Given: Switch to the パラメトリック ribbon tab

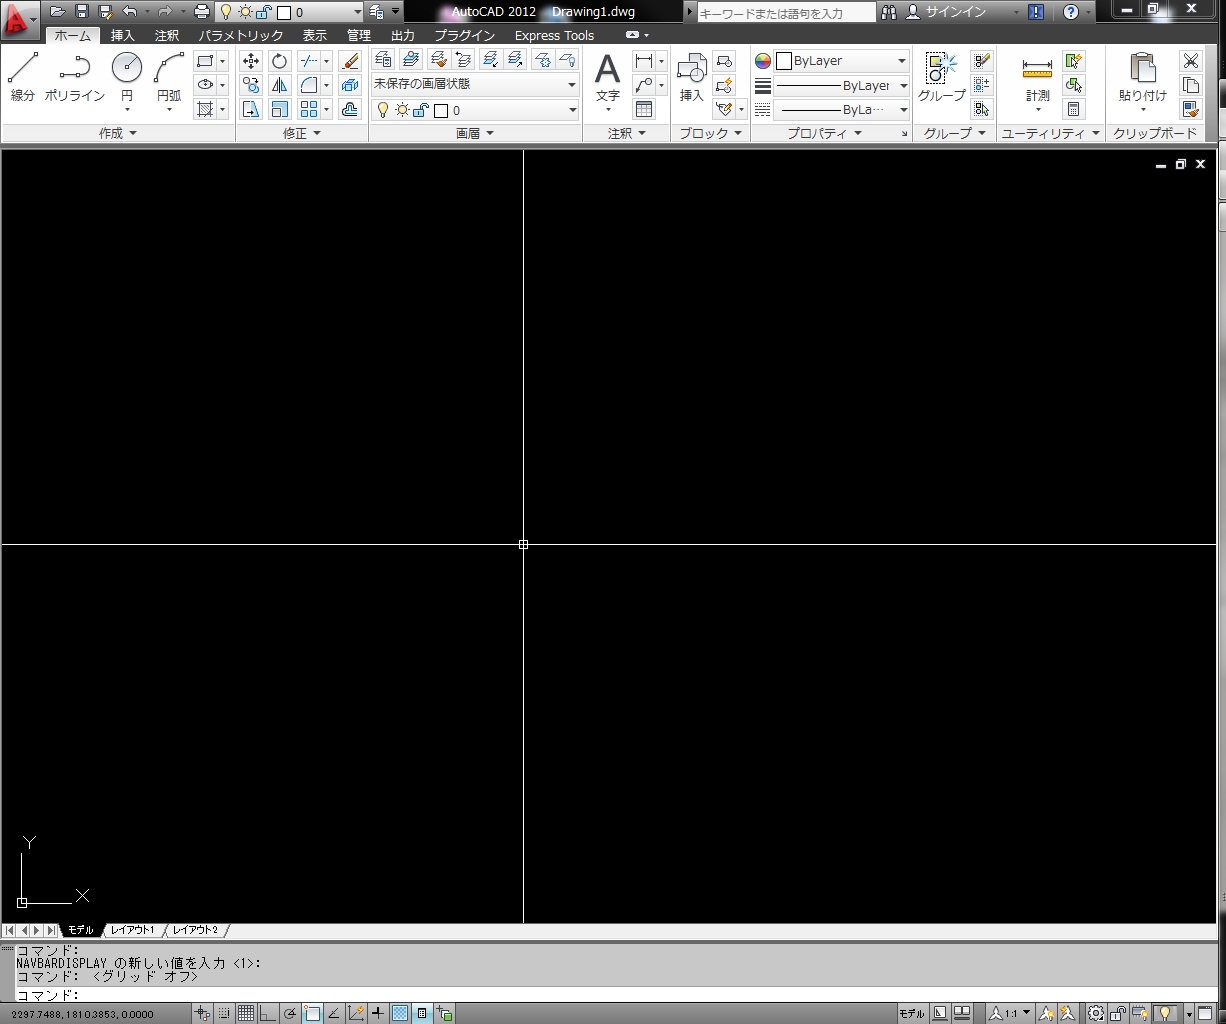Looking at the screenshot, I should tap(240, 35).
